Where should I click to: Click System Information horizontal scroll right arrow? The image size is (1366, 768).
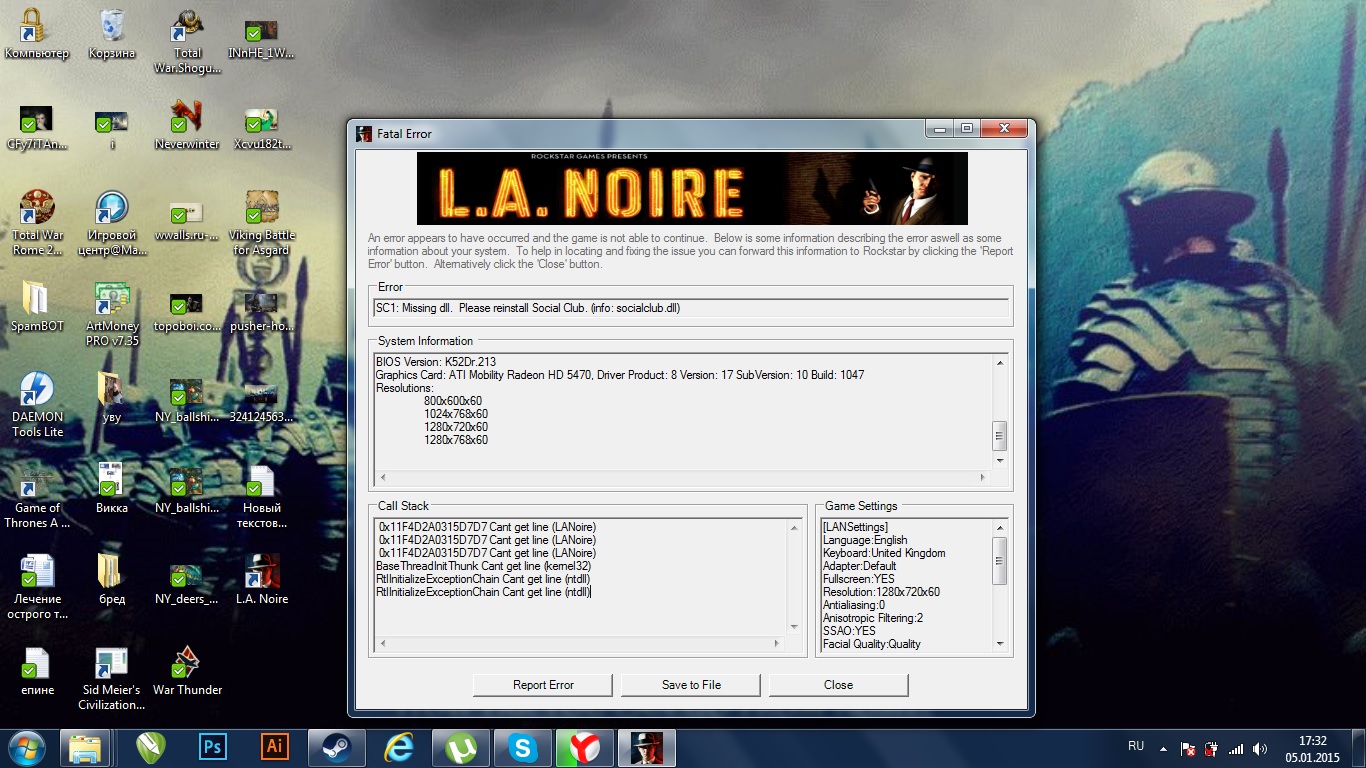pyautogui.click(x=983, y=478)
